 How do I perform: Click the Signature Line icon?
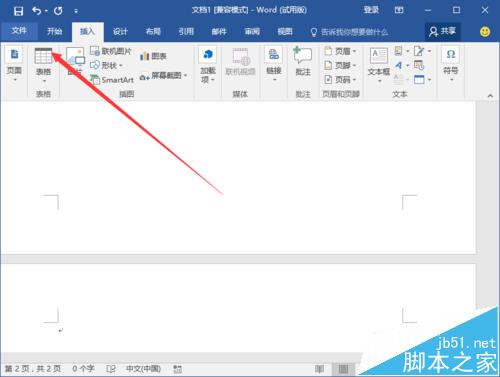coord(419,51)
